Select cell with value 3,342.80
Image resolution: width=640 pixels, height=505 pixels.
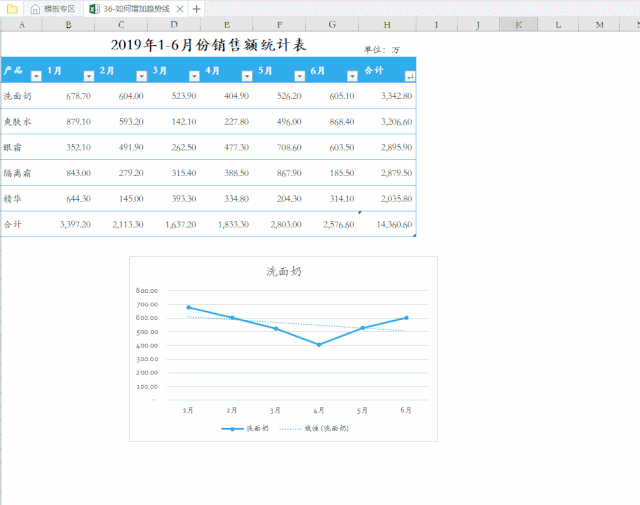[387, 96]
